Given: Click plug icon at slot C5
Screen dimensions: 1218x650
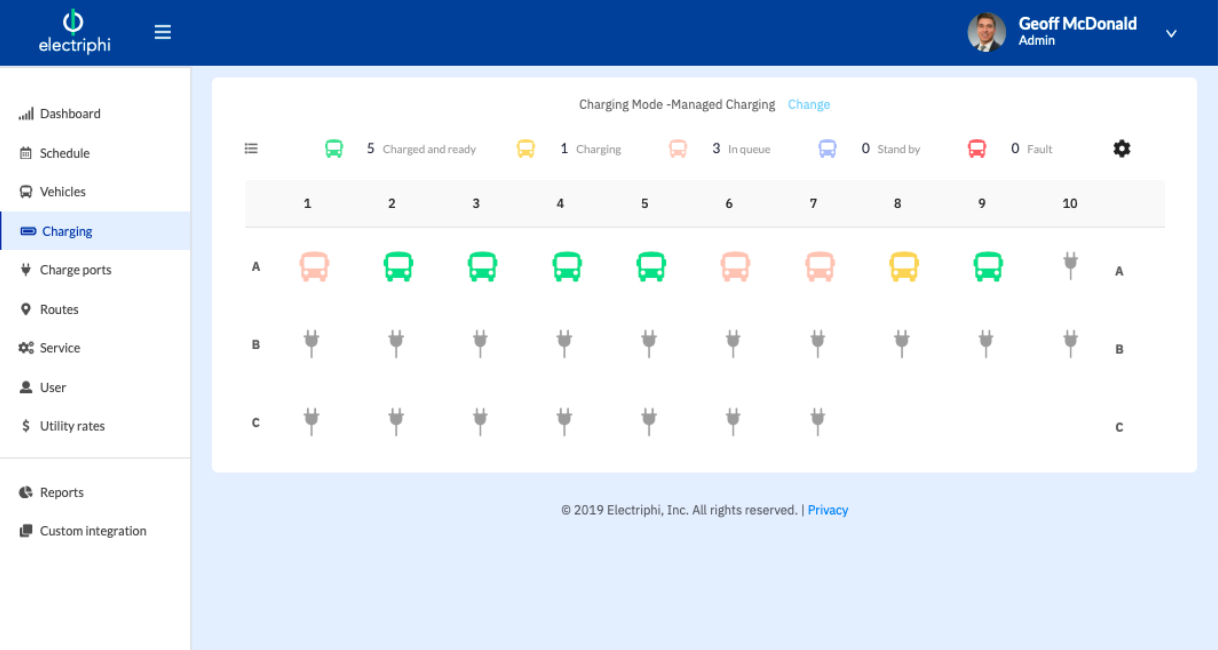Looking at the screenshot, I should click(649, 422).
